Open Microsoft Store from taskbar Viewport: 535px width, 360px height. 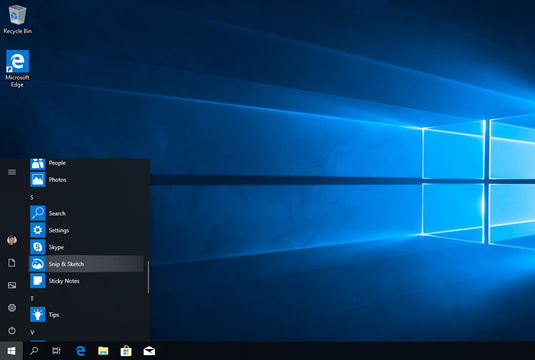click(x=126, y=351)
